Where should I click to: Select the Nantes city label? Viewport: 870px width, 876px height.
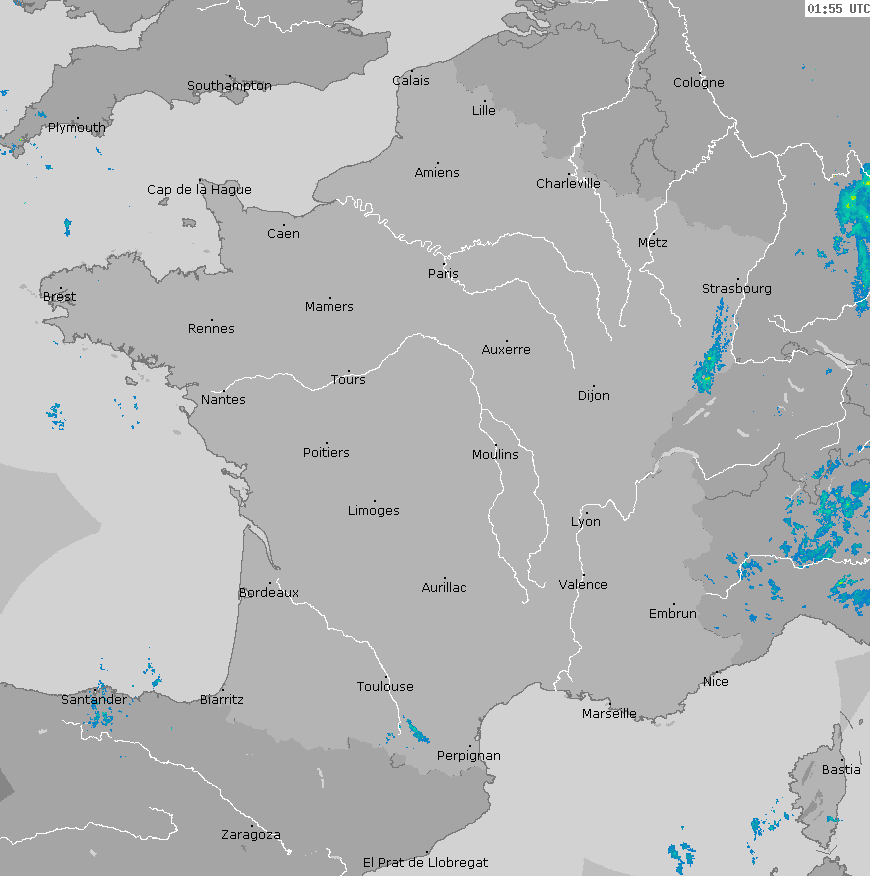pos(223,400)
